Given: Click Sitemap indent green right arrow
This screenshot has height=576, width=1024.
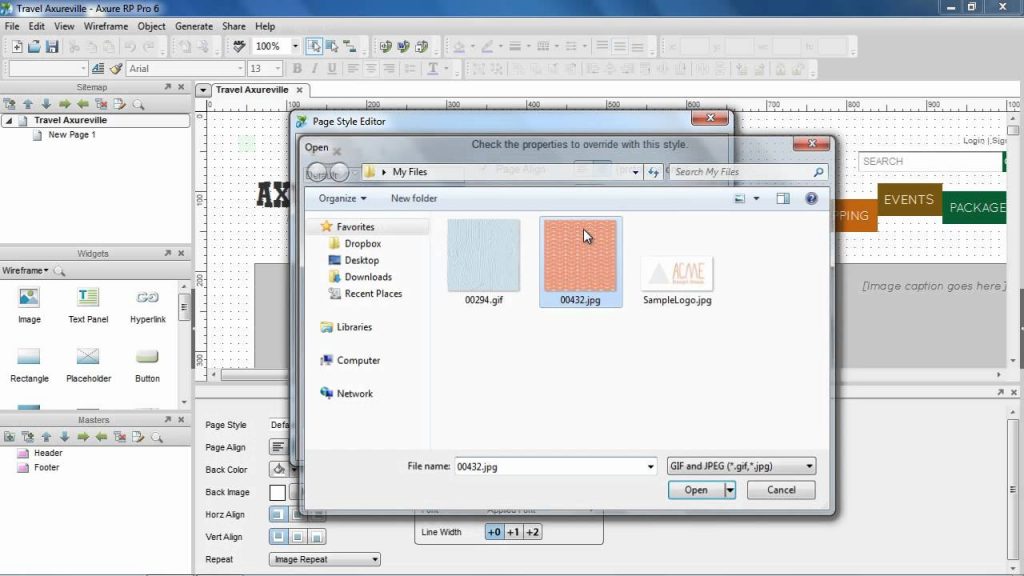Looking at the screenshot, I should click(x=64, y=104).
